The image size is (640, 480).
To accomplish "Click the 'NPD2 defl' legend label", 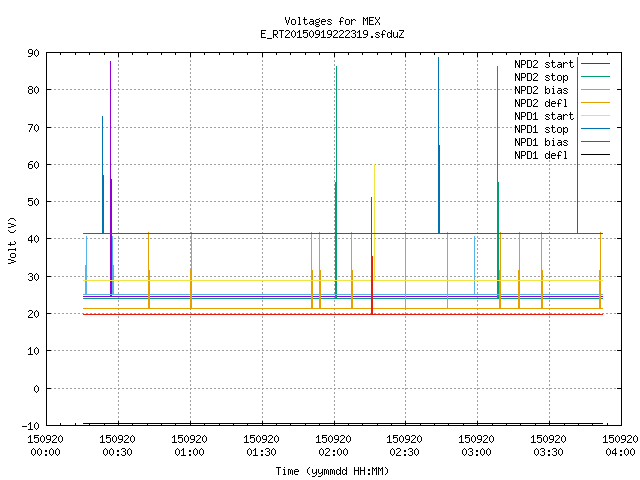I will click(541, 103).
